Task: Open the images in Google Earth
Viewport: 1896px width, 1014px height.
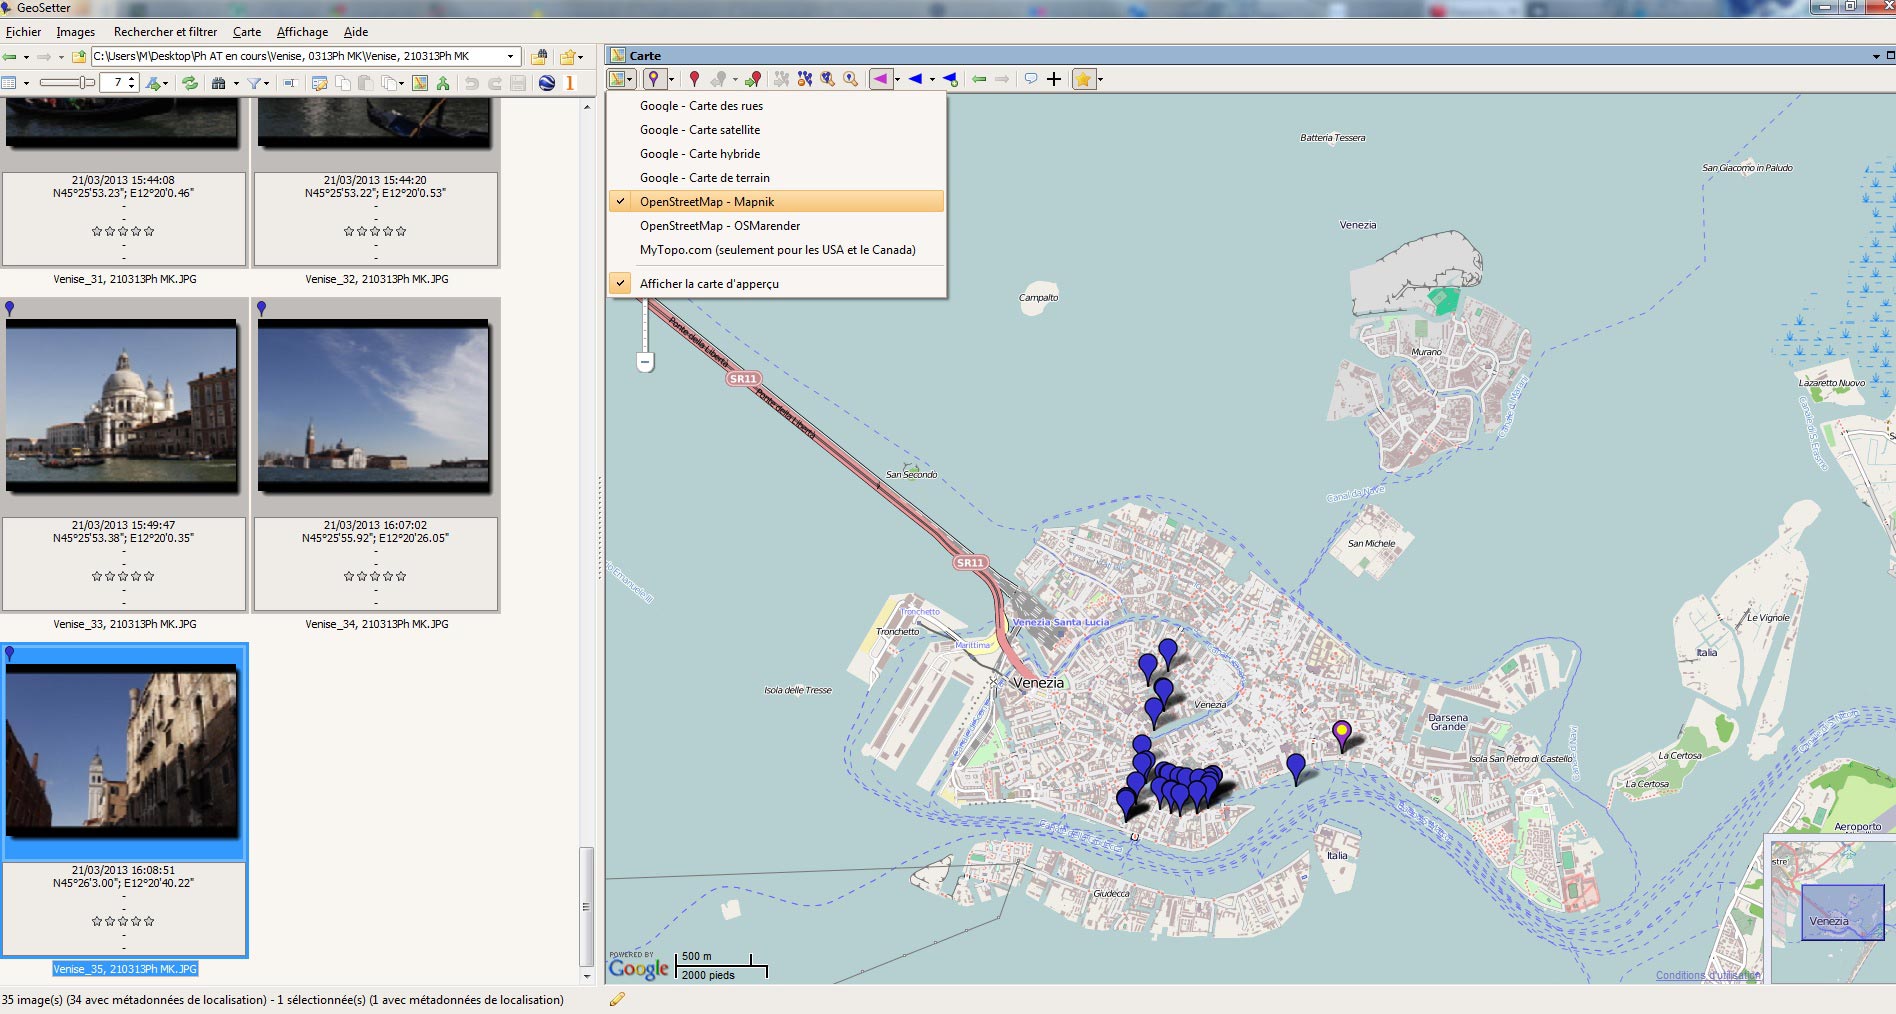Action: 549,82
